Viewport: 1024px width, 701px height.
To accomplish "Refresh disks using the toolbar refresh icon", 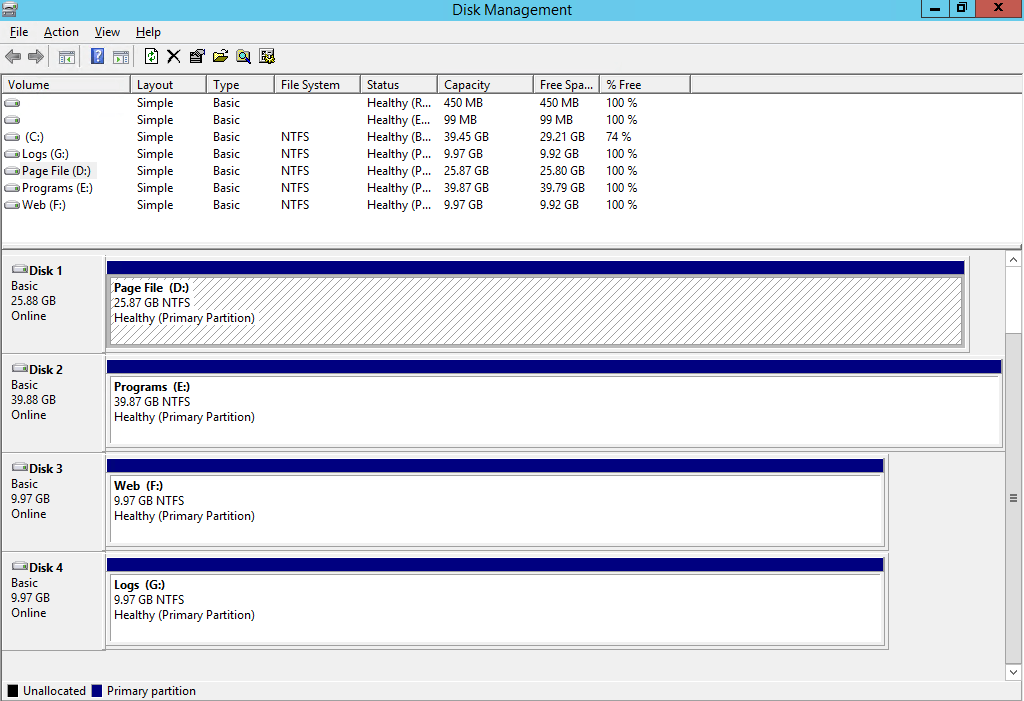I will (152, 56).
